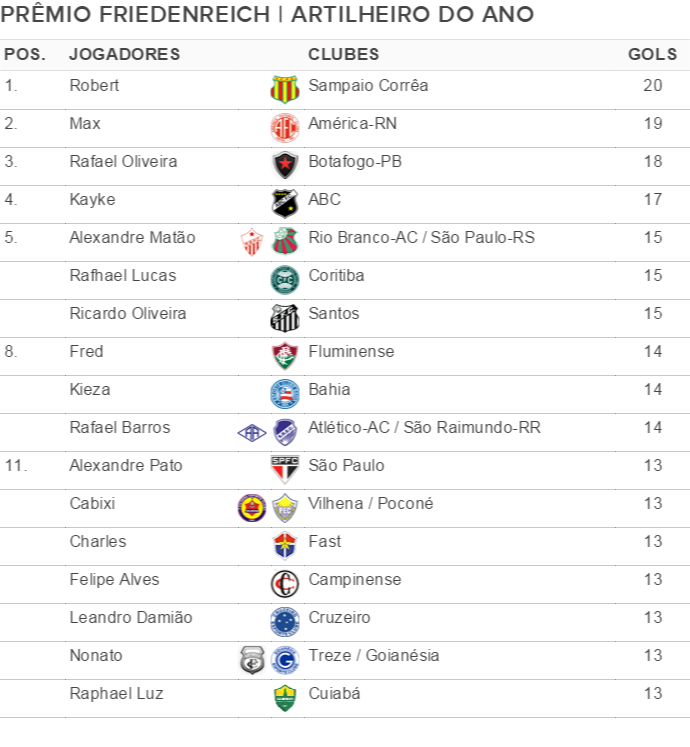Open the ABC club crest
This screenshot has height=747, width=690.
click(285, 203)
